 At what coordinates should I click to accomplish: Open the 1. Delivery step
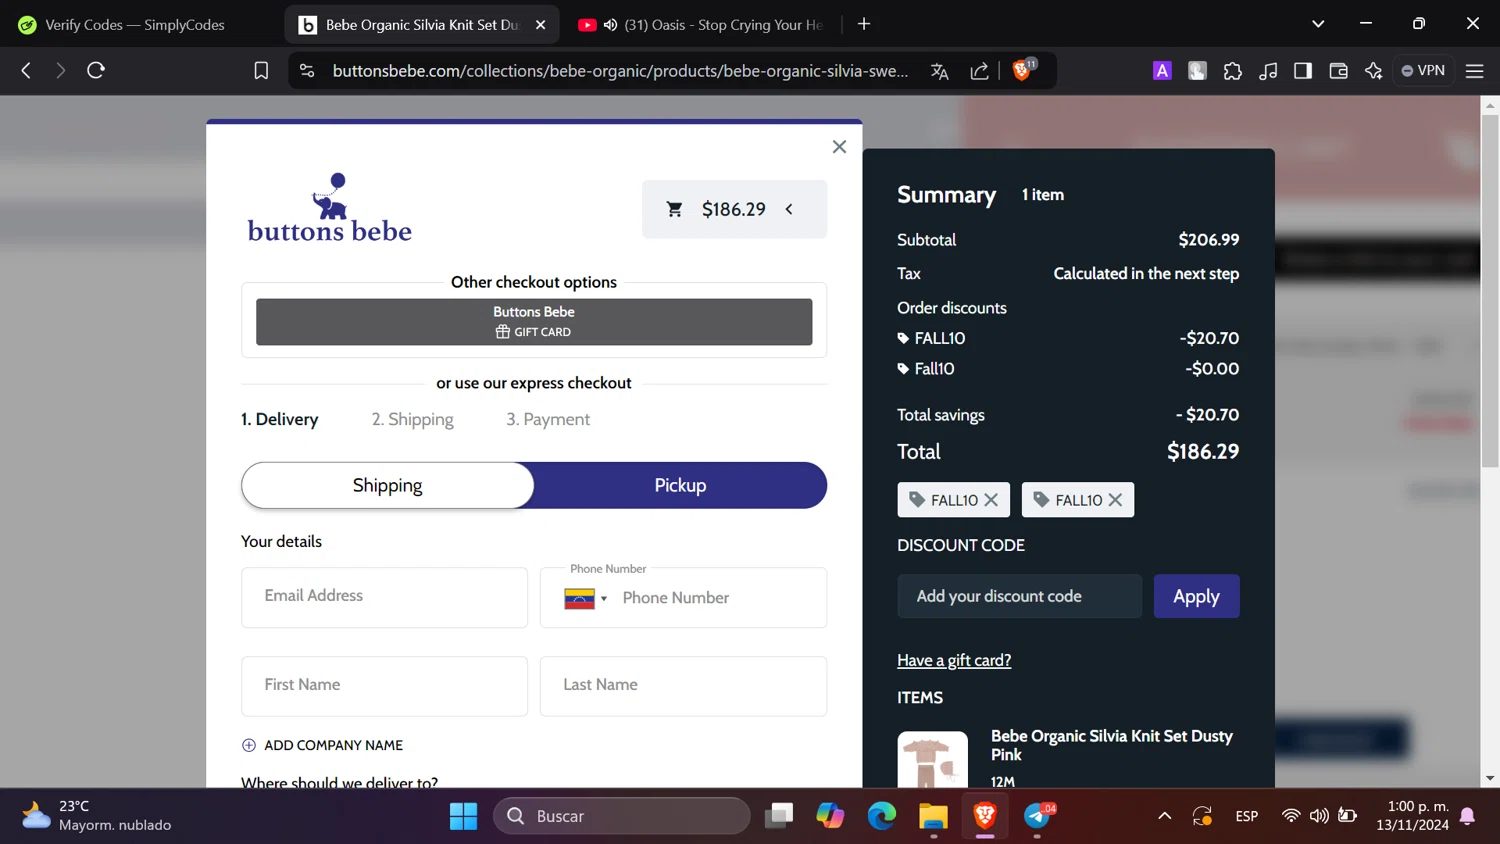tap(280, 419)
